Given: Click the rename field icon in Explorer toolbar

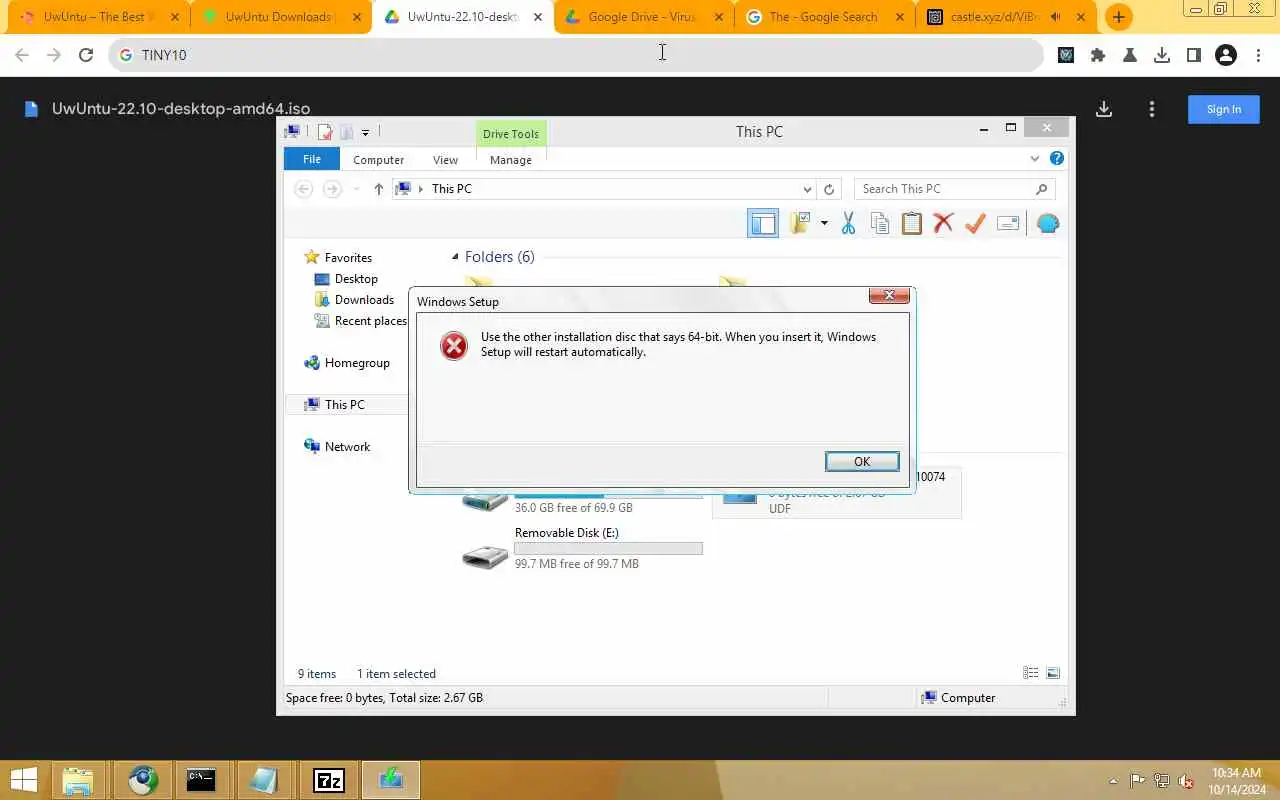Looking at the screenshot, I should click(1008, 224).
